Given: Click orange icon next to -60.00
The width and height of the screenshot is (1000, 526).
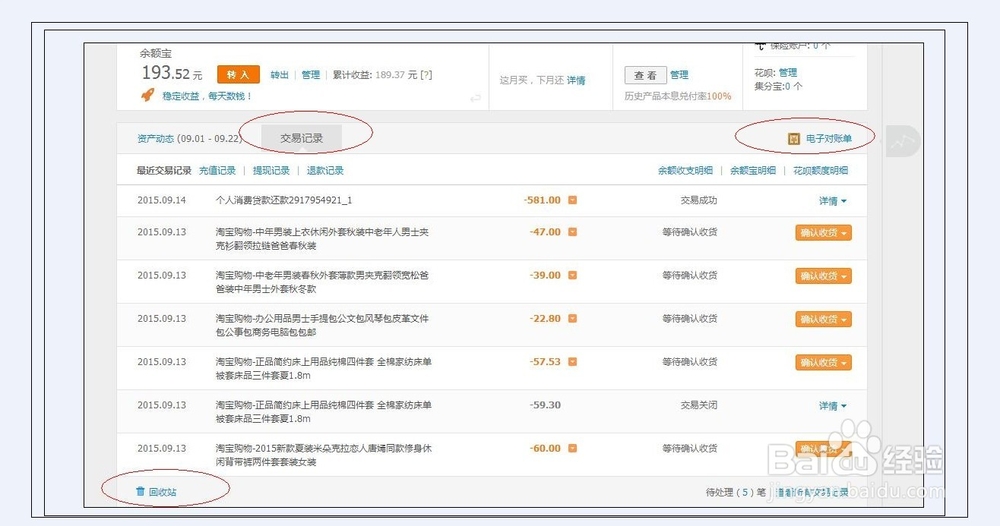Looking at the screenshot, I should pos(573,448).
